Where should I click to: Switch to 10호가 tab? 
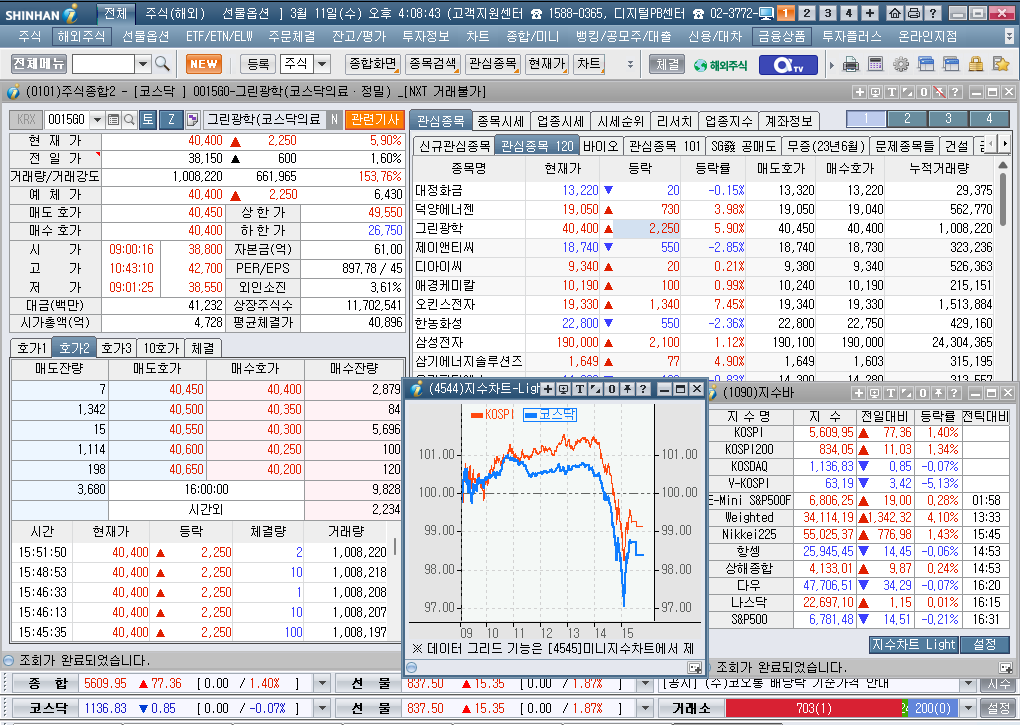pyautogui.click(x=161, y=349)
